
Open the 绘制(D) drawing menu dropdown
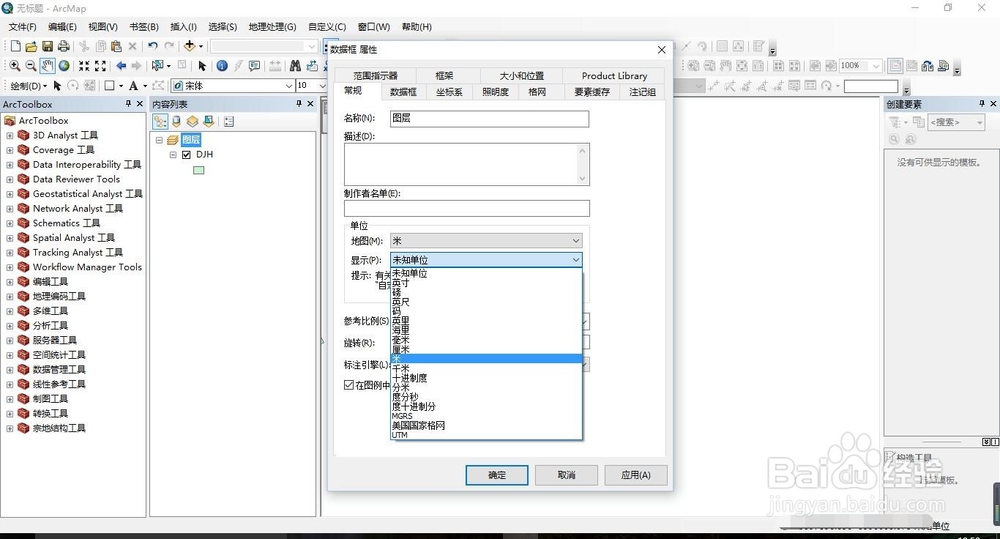pos(28,85)
